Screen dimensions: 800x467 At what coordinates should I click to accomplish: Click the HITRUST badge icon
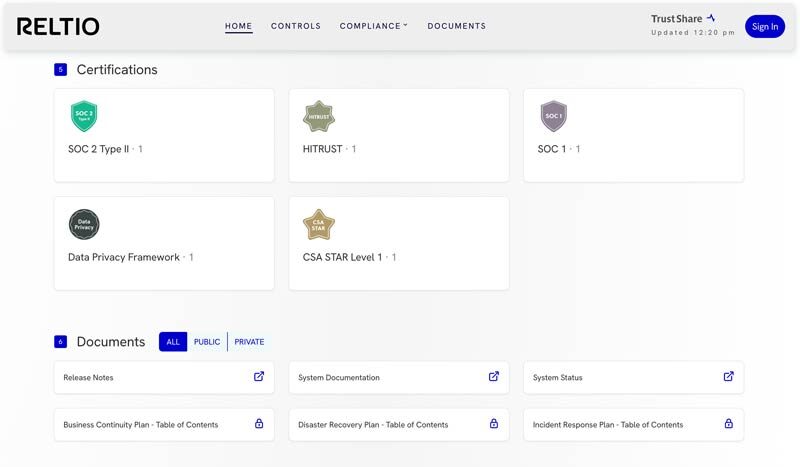tap(319, 116)
